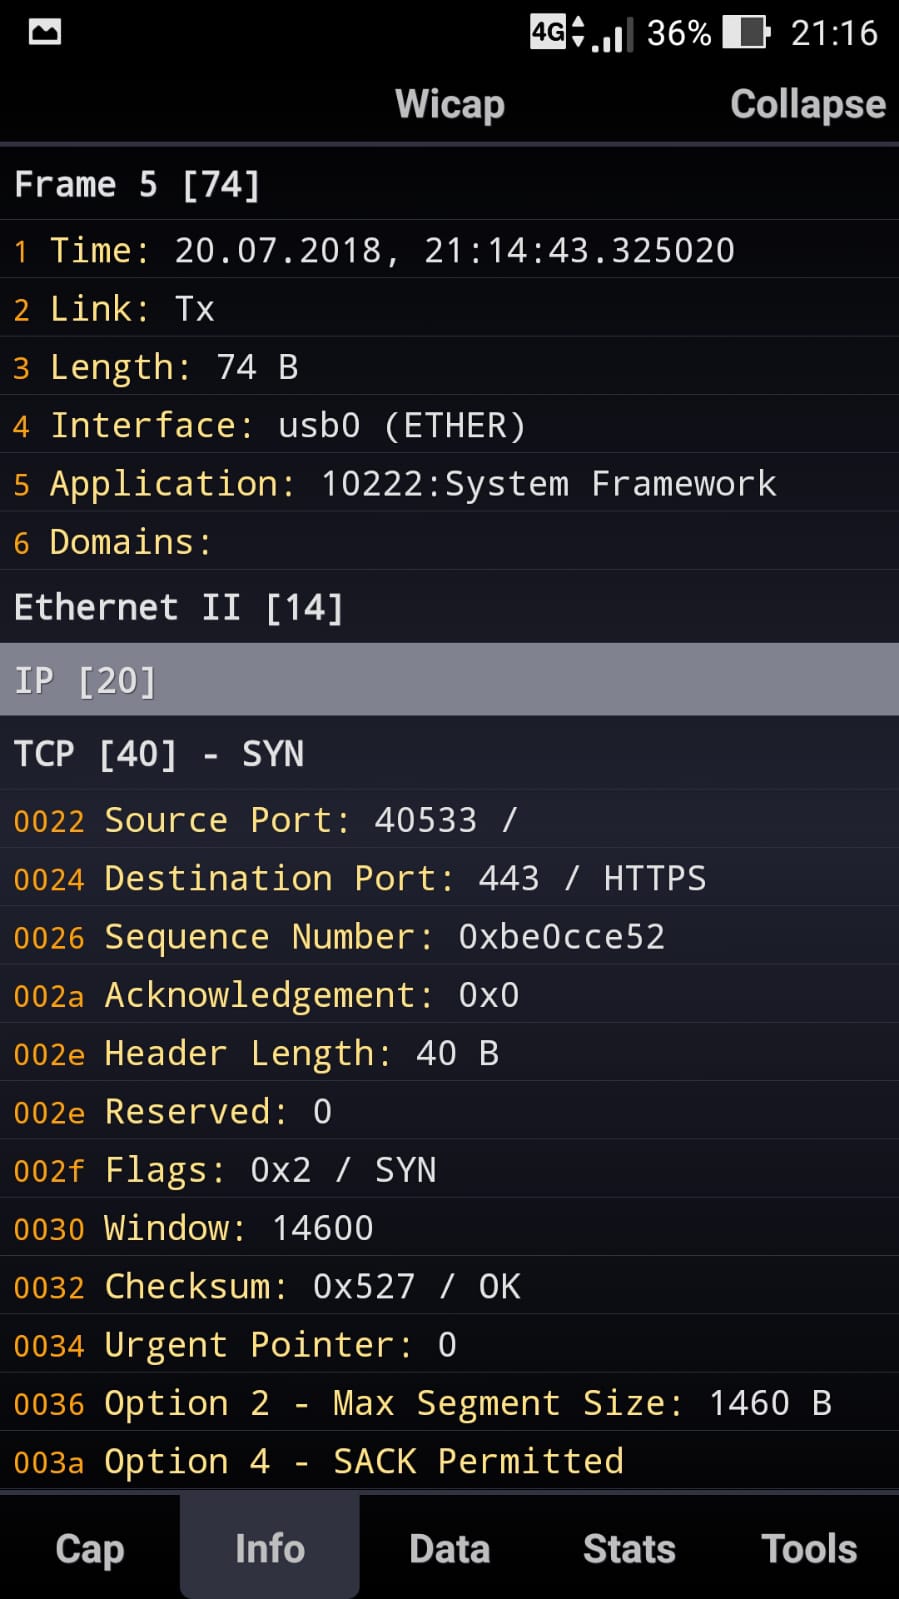Select the Sequence Number row
Image resolution: width=899 pixels, height=1599 pixels.
coord(450,936)
